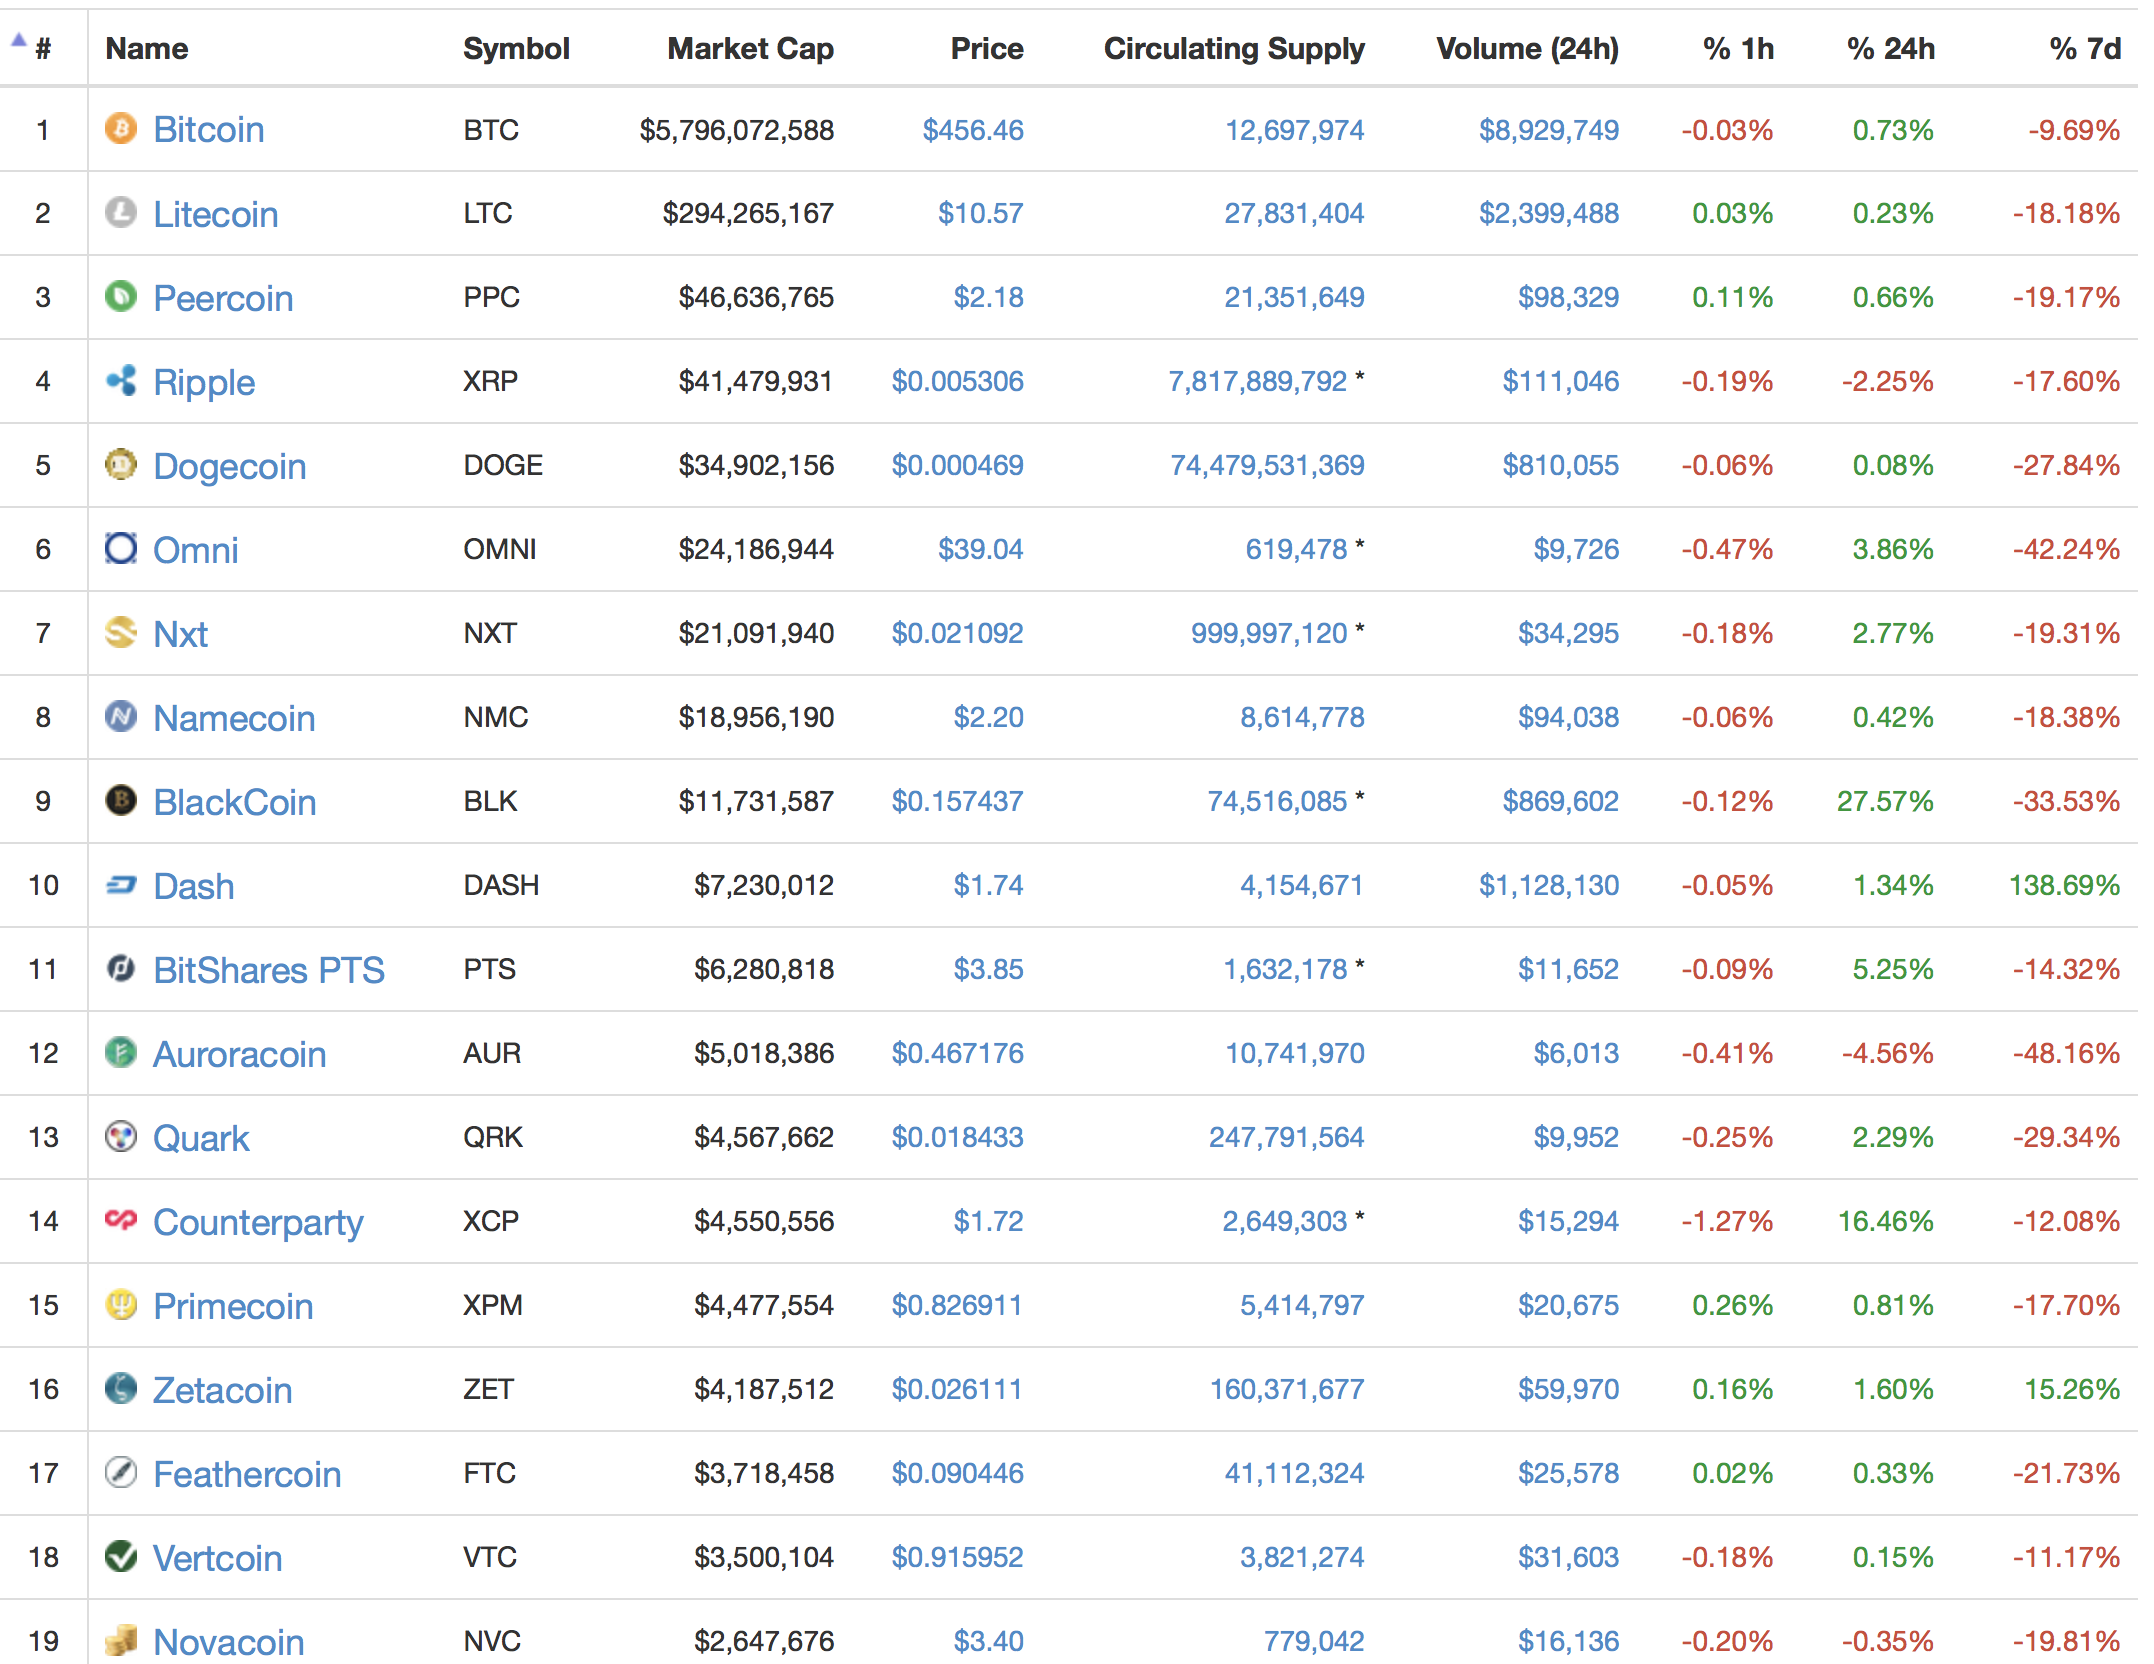Viewport: 2154px width, 1664px height.
Task: Open the Litecoin name link
Action: coord(215,214)
